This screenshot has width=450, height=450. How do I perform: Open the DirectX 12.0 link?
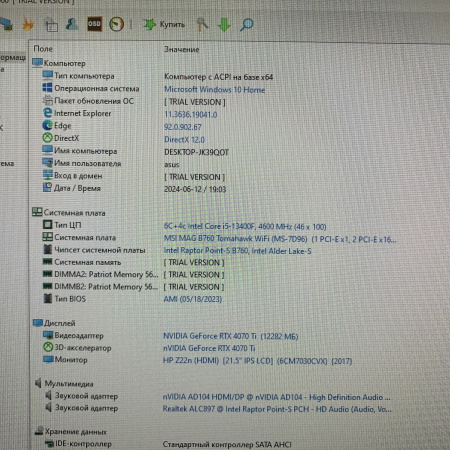[184, 140]
